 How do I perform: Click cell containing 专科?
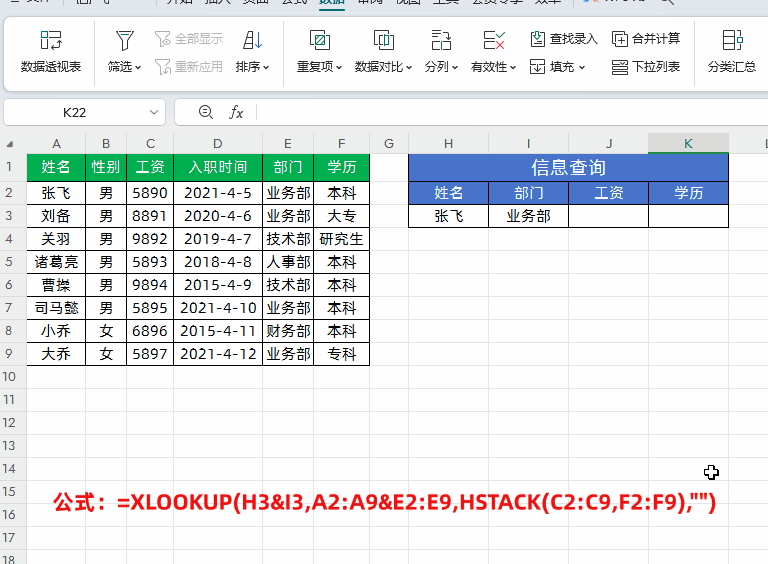[341, 354]
